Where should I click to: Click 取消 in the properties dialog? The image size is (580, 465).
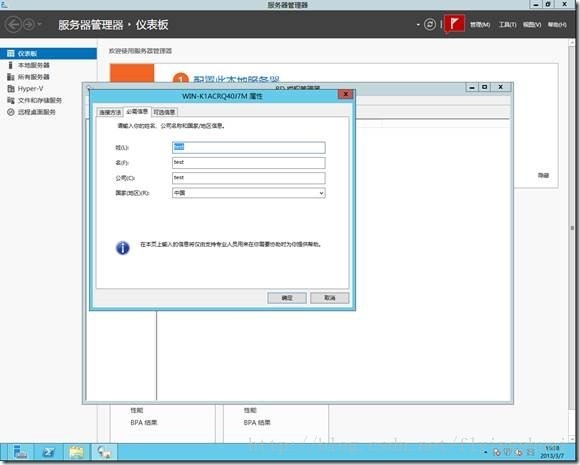[329, 298]
